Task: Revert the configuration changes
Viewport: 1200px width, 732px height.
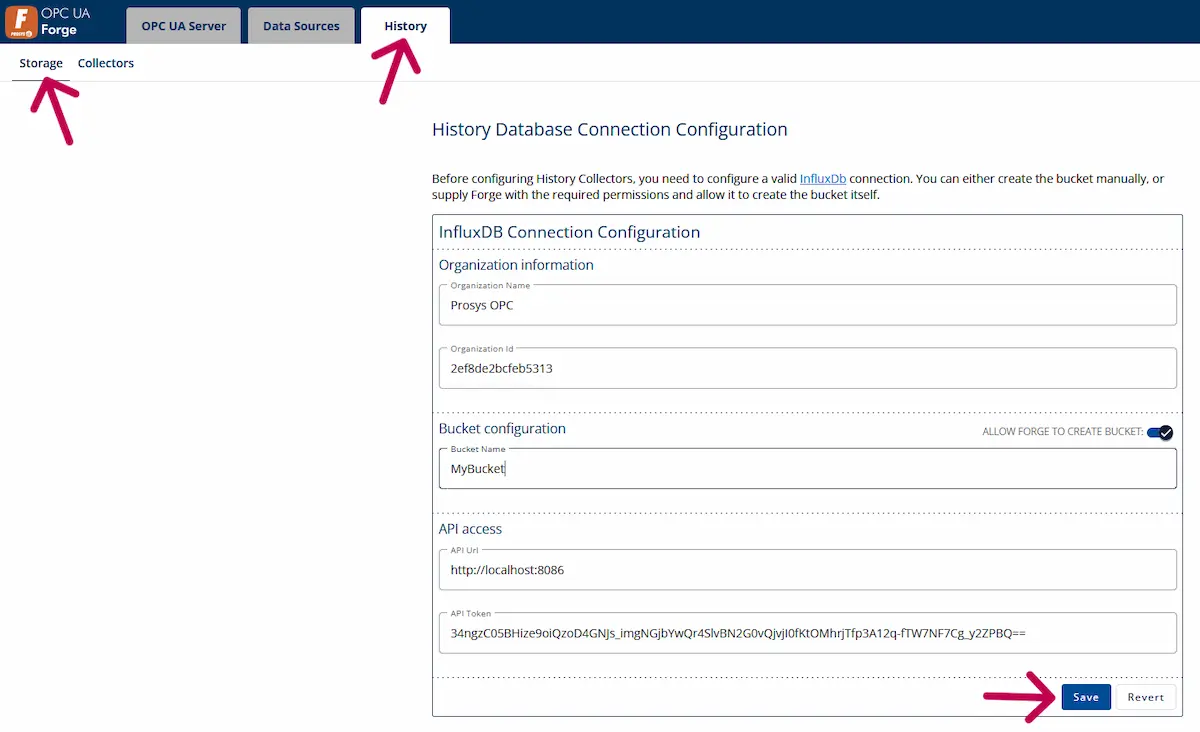Action: click(1146, 697)
